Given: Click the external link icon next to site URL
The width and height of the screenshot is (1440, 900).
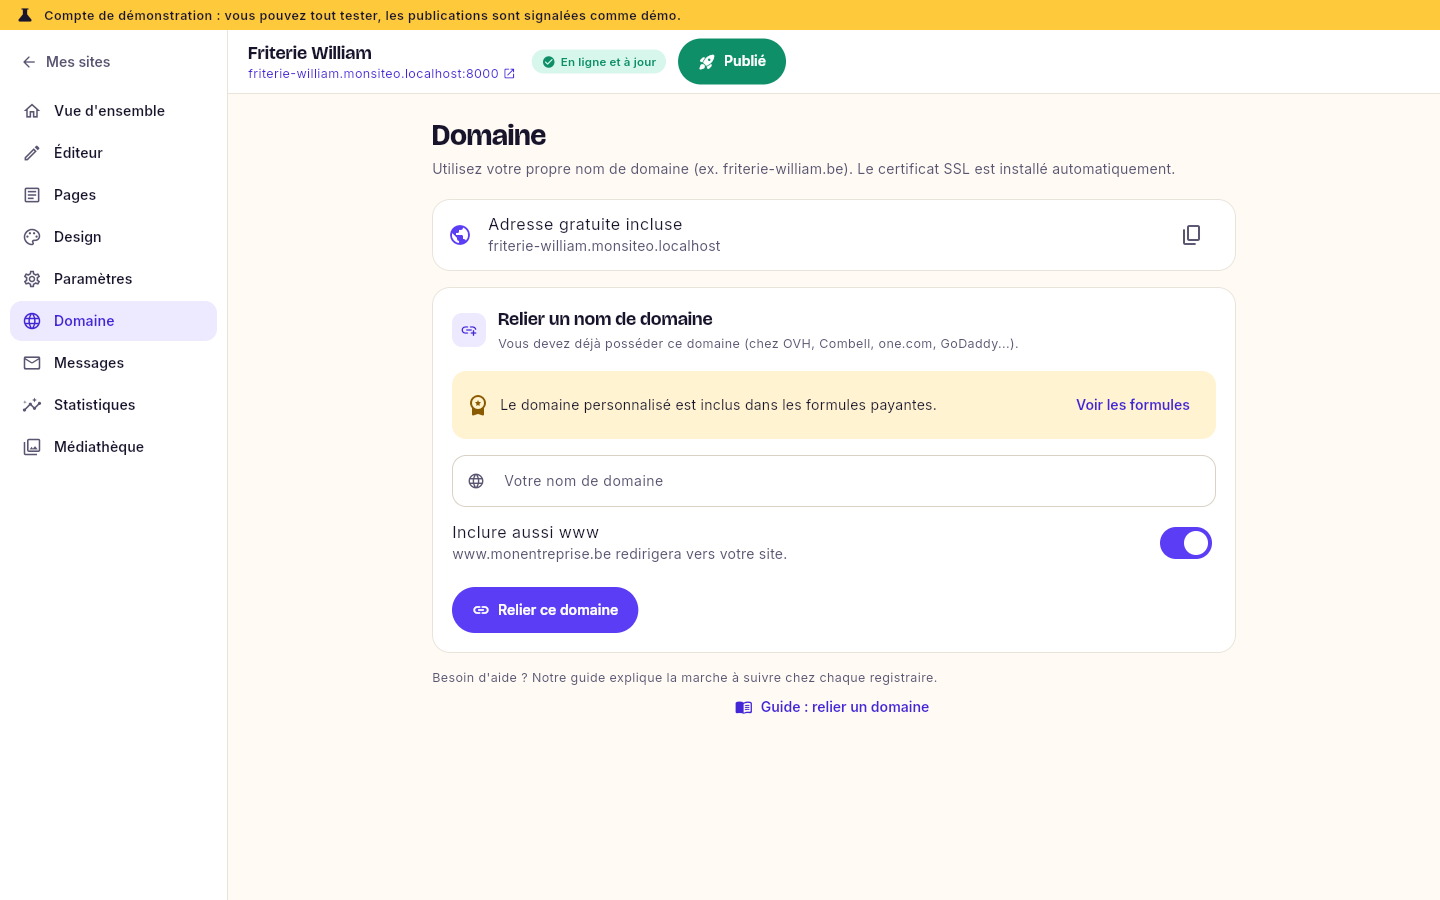Looking at the screenshot, I should coord(509,74).
